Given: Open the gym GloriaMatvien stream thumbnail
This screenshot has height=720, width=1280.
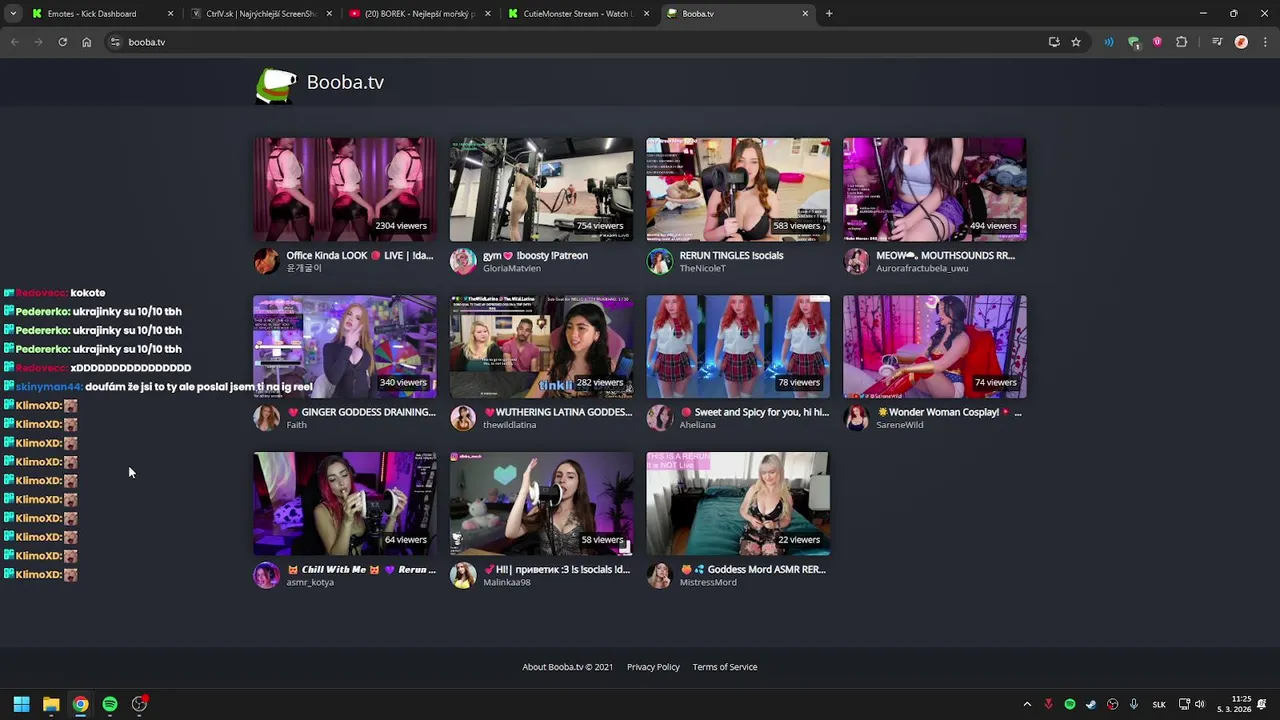Looking at the screenshot, I should (x=541, y=189).
